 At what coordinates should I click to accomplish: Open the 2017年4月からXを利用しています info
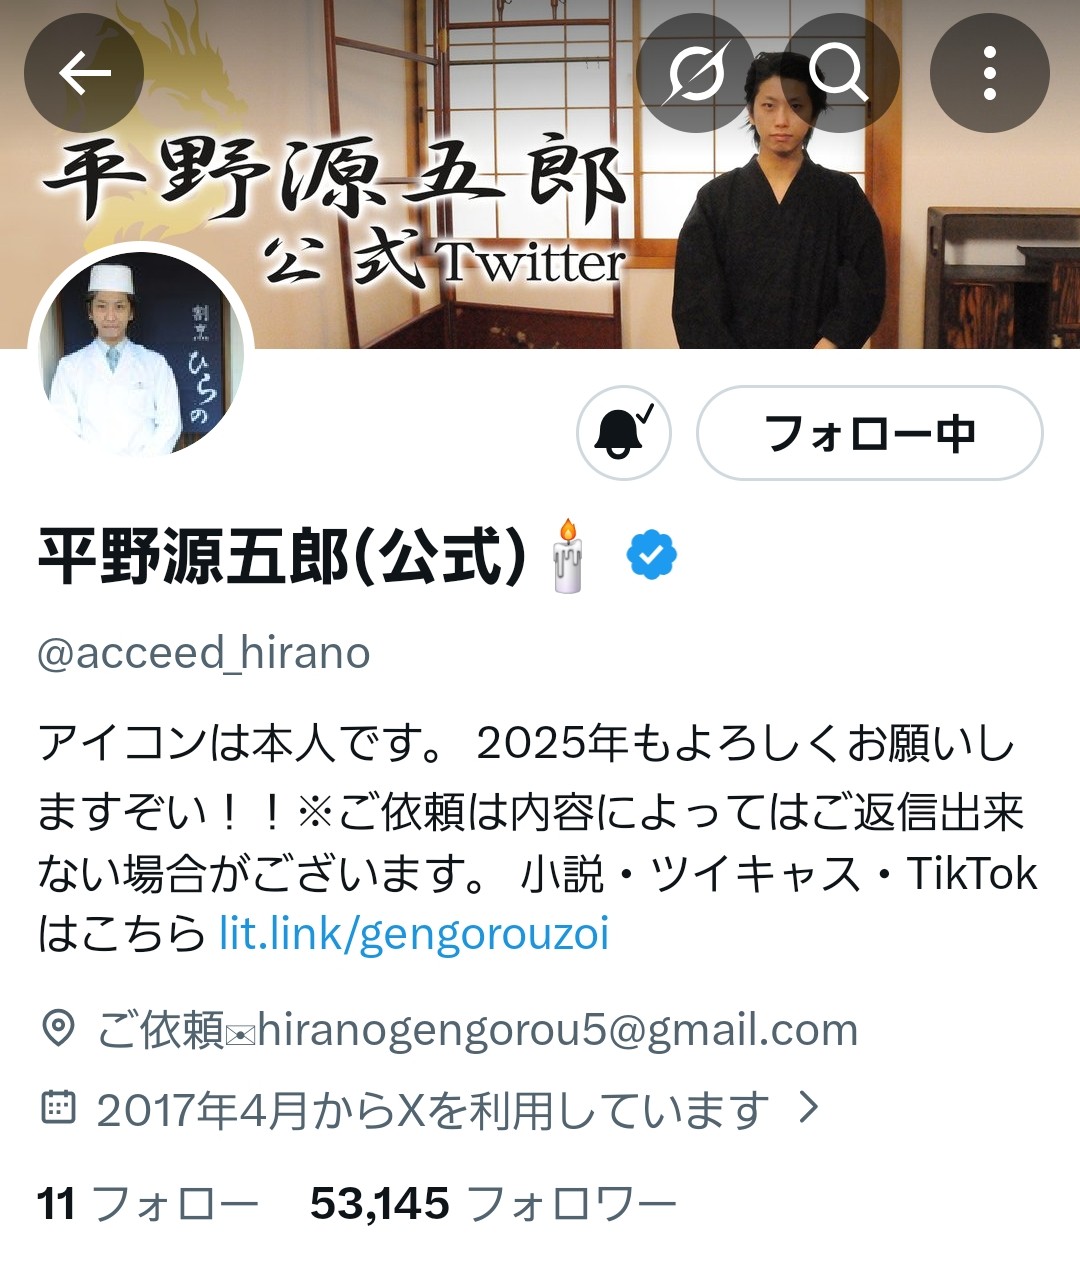coord(433,1109)
